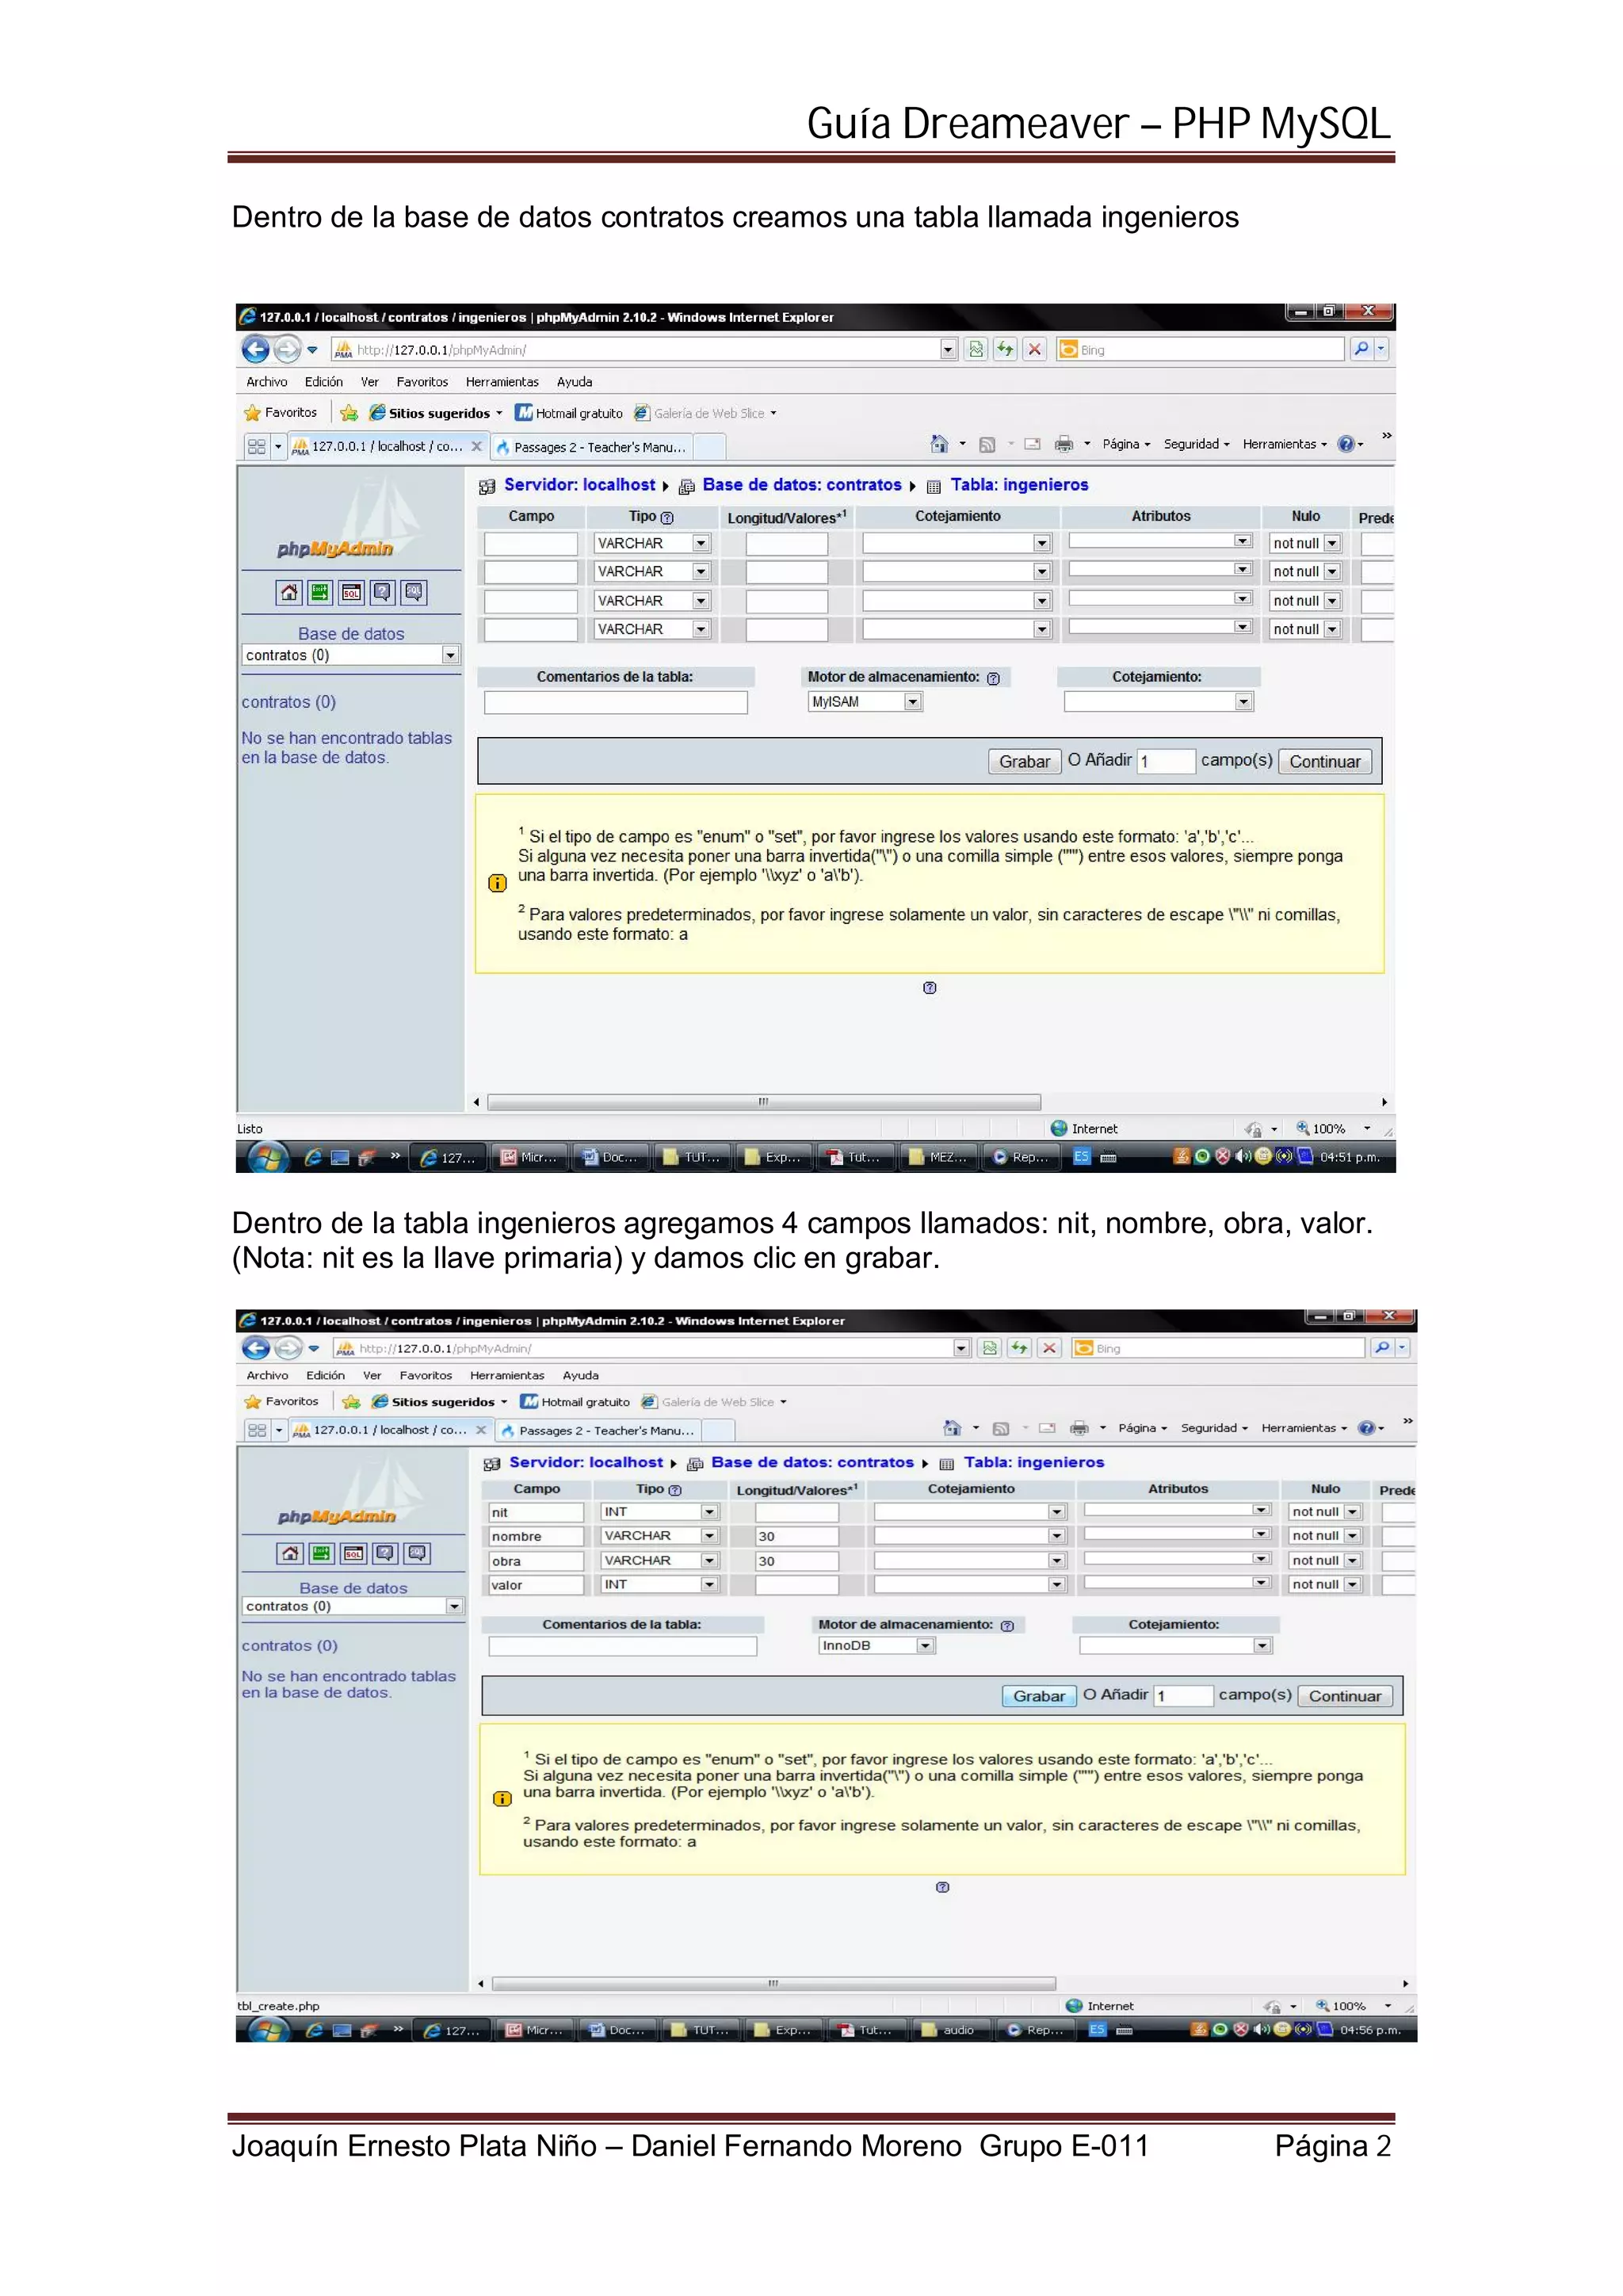Open SQL query window icon in lower screenshot
Viewport: 1623px width, 2296px height.
coord(353,1553)
